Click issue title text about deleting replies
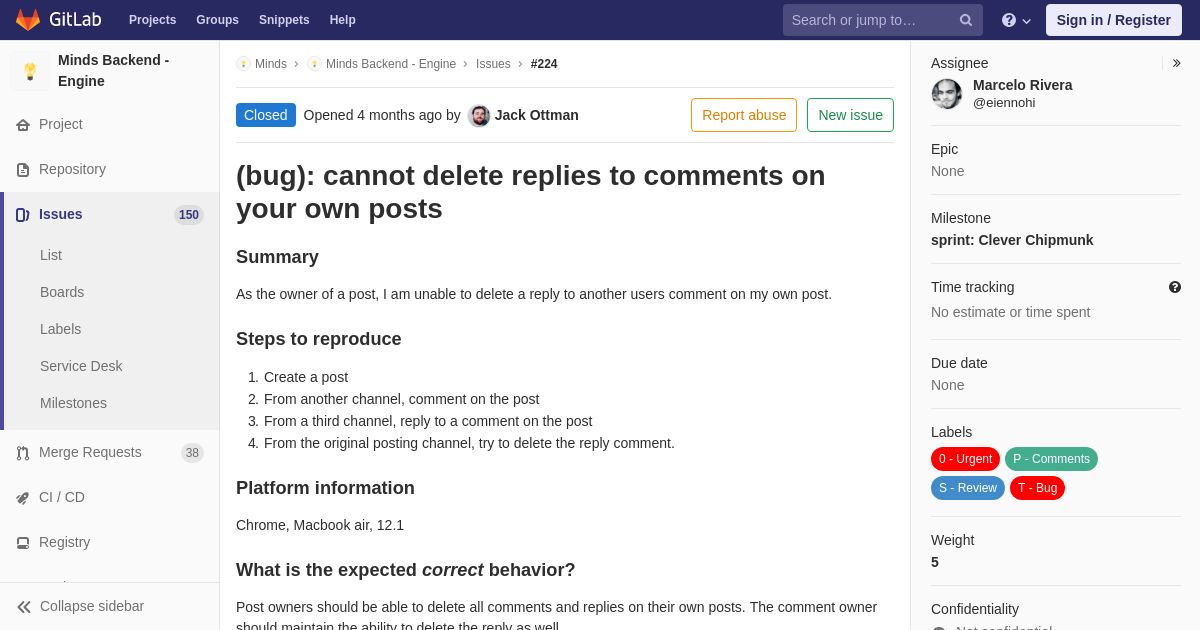 531,192
